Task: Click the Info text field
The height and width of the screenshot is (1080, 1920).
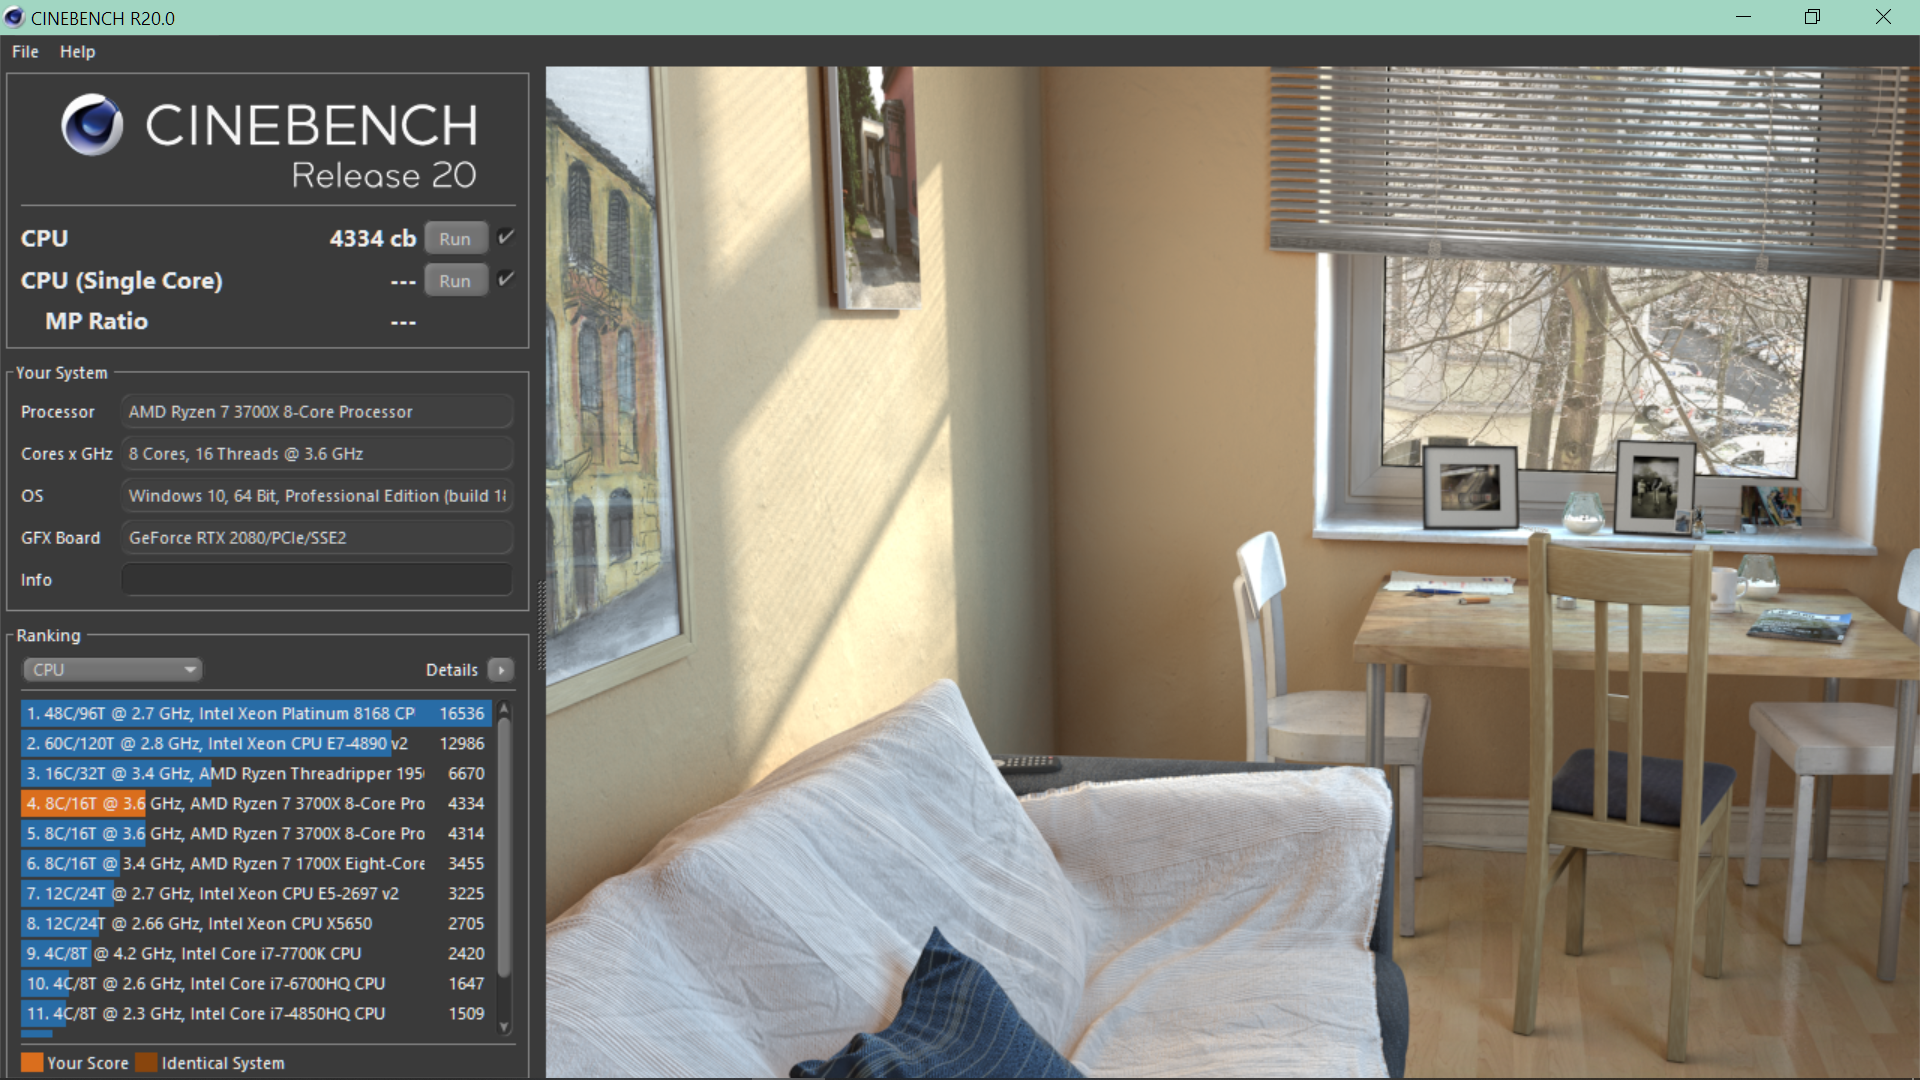Action: coord(316,579)
